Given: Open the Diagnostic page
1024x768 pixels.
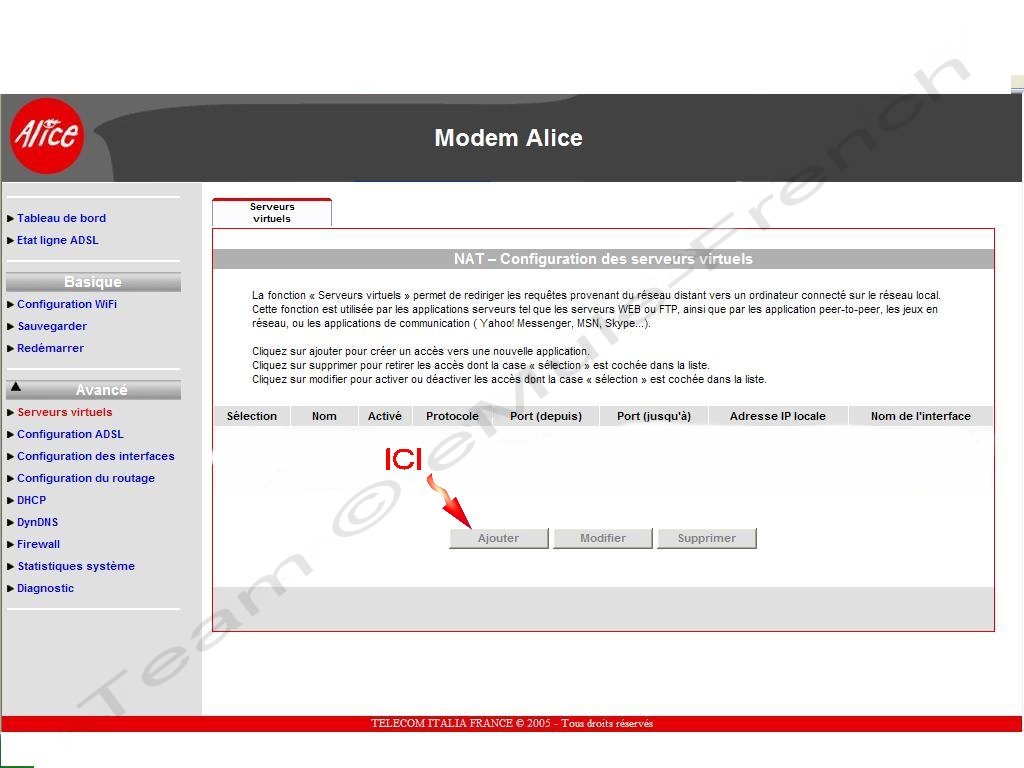Looking at the screenshot, I should coord(45,588).
